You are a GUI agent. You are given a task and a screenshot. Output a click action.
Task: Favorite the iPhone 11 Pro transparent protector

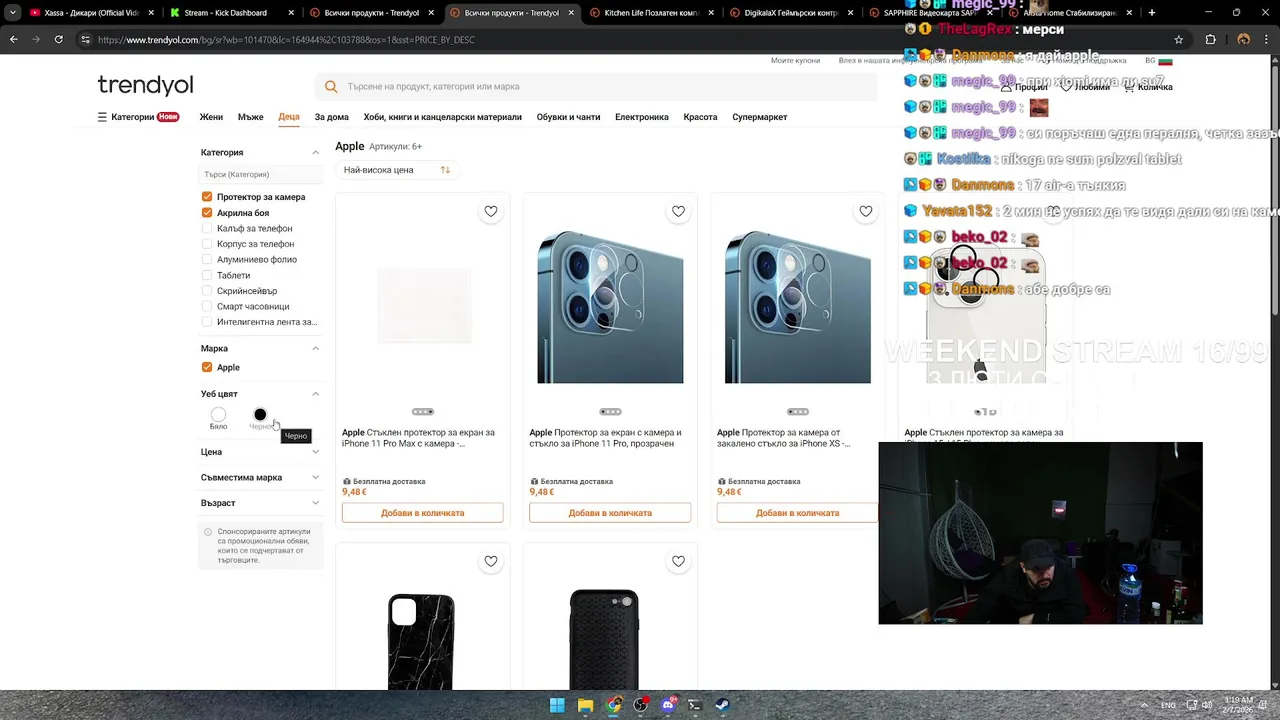click(x=678, y=211)
